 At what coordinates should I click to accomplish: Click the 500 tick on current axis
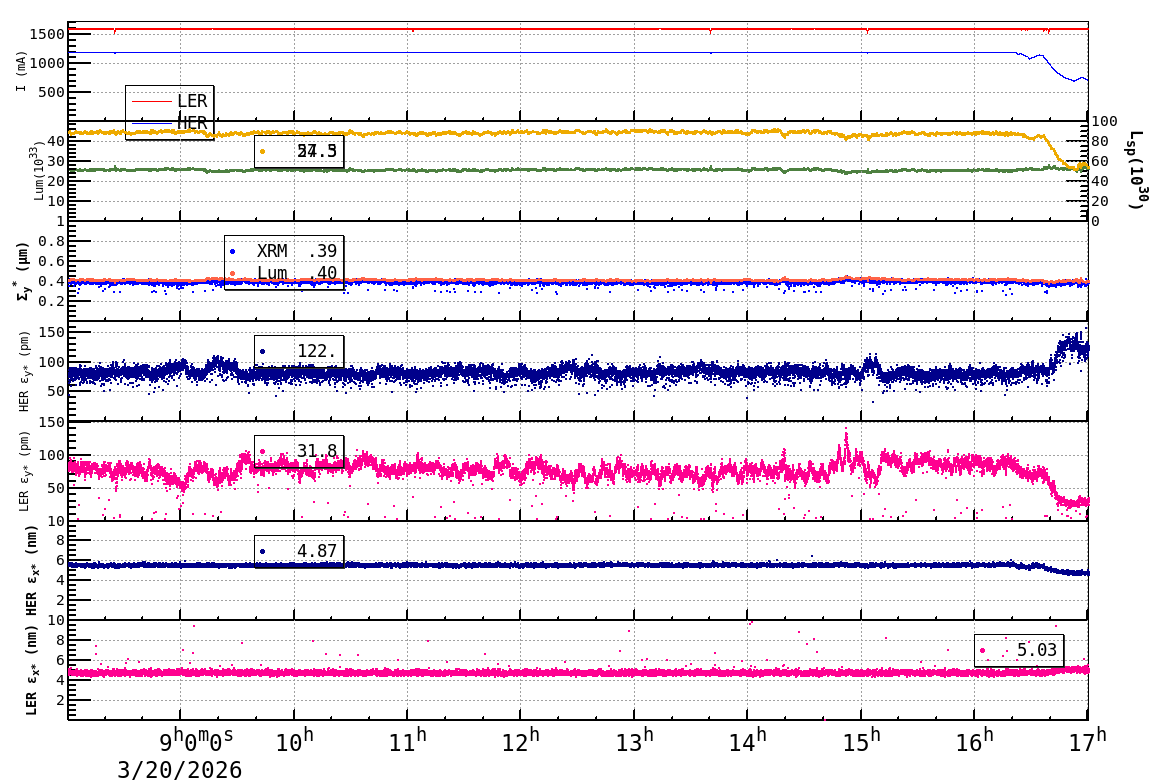point(52,92)
